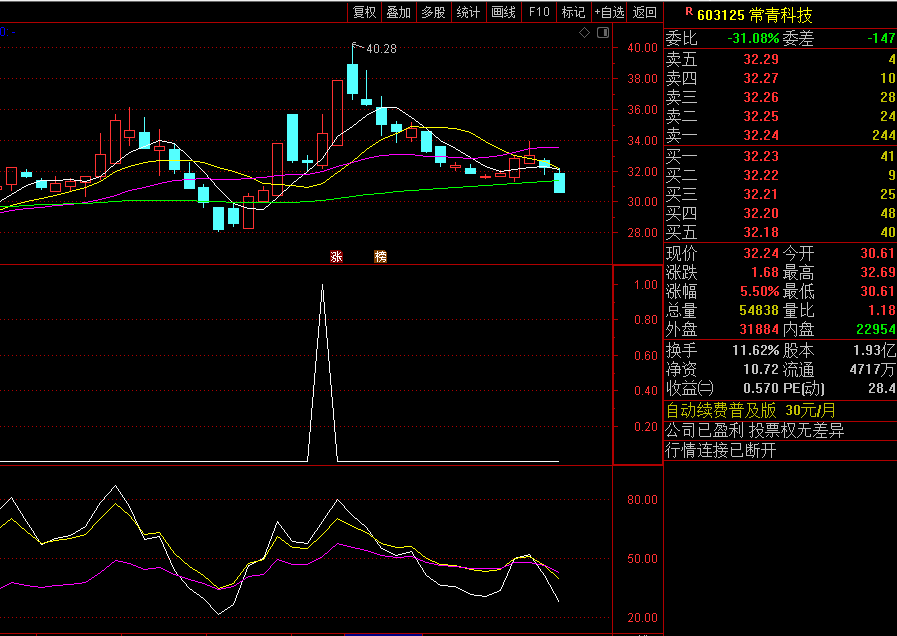Screen dimensions: 897x636
Task: Click 最高 value 32.69
Action: (x=878, y=272)
